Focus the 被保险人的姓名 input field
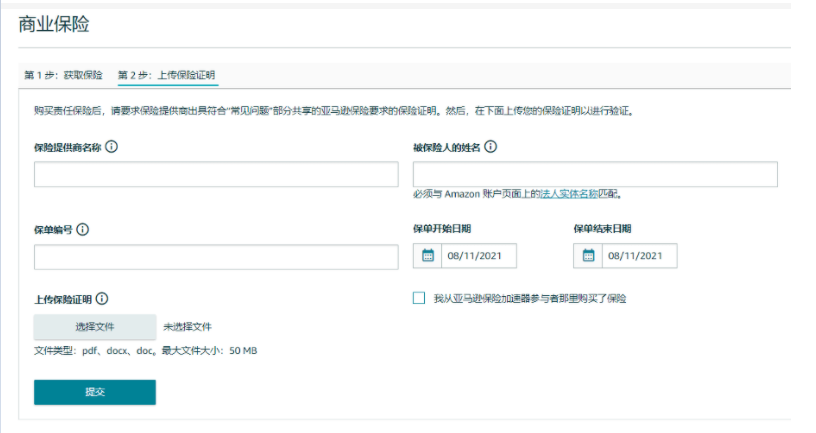 tap(595, 174)
